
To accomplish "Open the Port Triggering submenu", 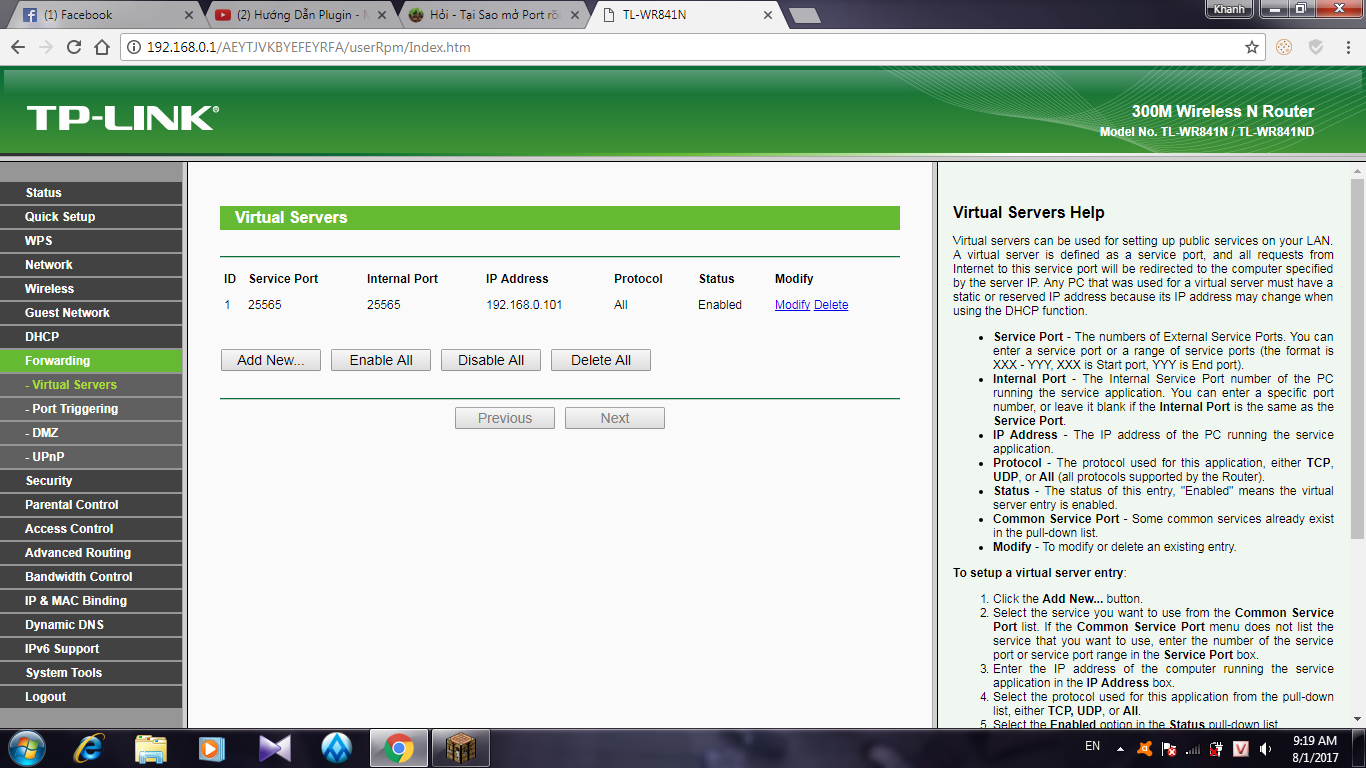I will pos(91,409).
